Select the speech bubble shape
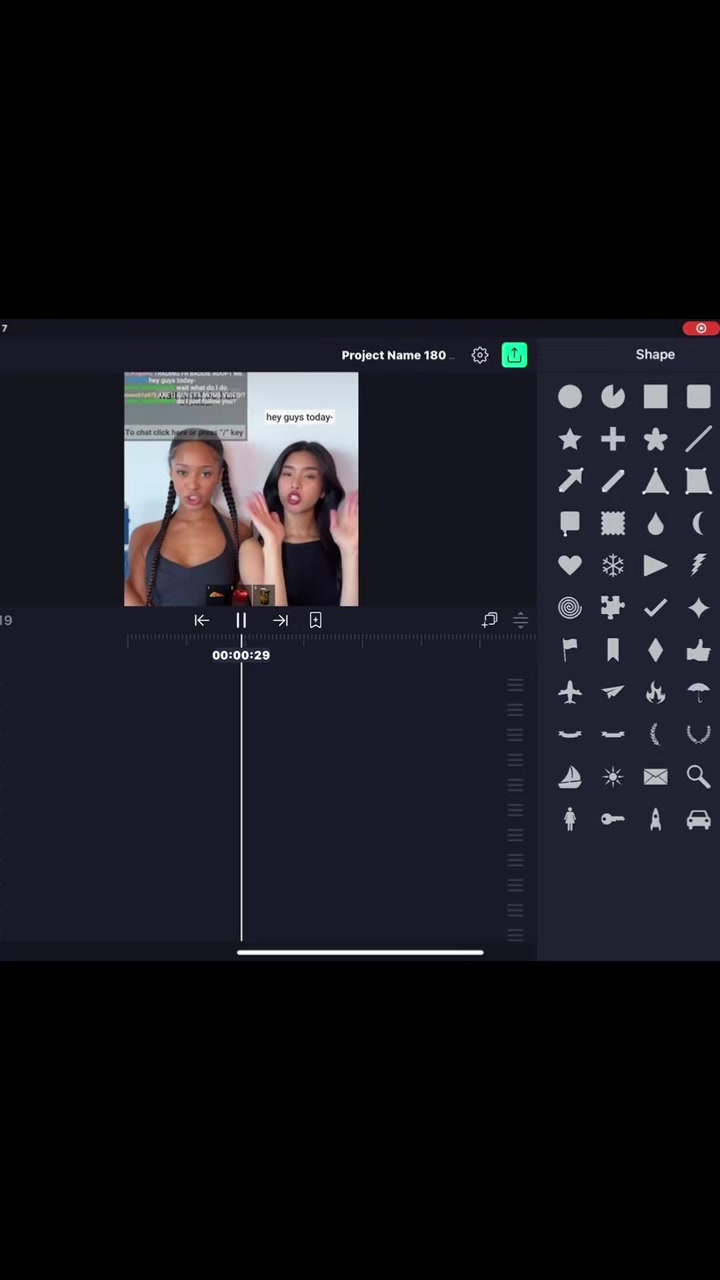Screen dimensions: 720x1280 coord(570,523)
